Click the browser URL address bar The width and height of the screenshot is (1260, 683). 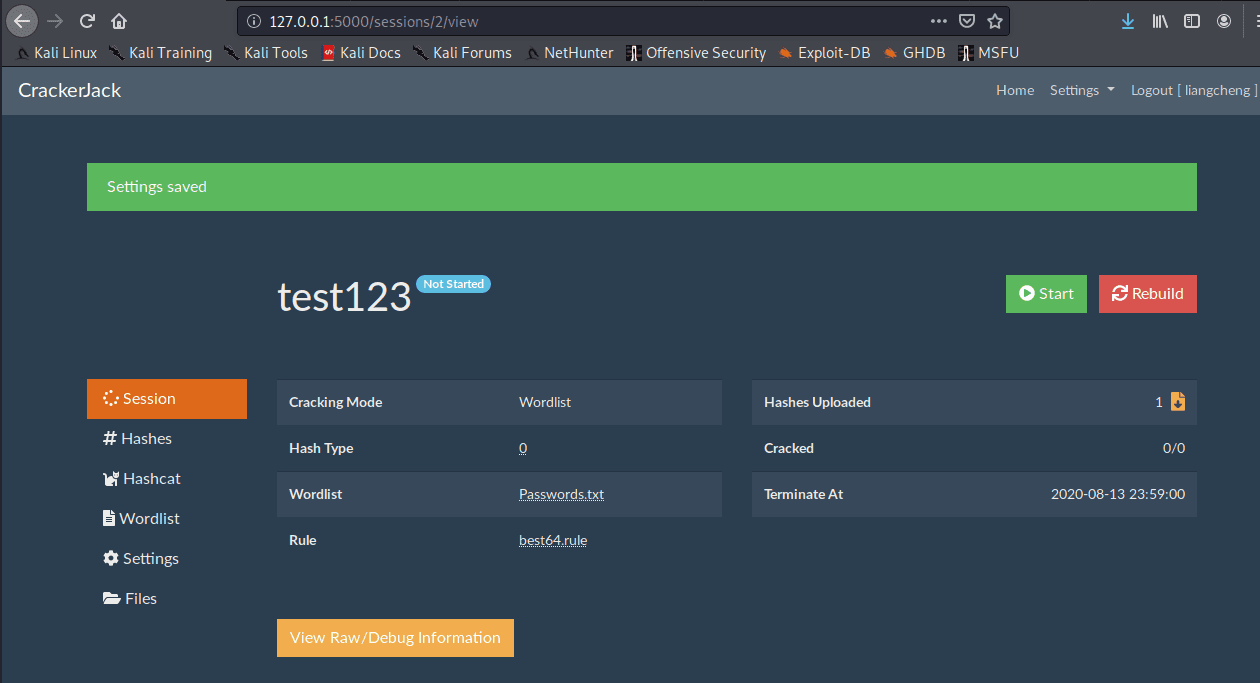point(590,21)
